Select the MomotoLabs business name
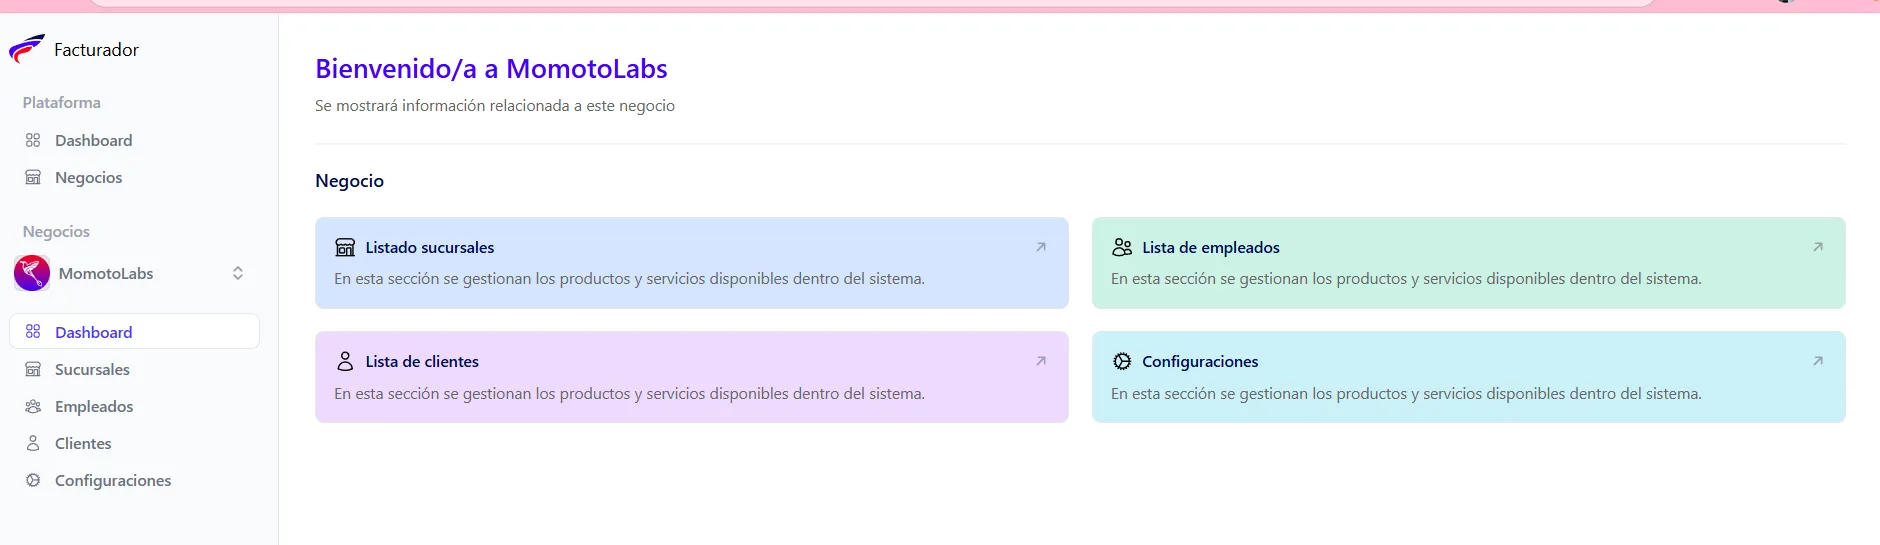 point(106,273)
